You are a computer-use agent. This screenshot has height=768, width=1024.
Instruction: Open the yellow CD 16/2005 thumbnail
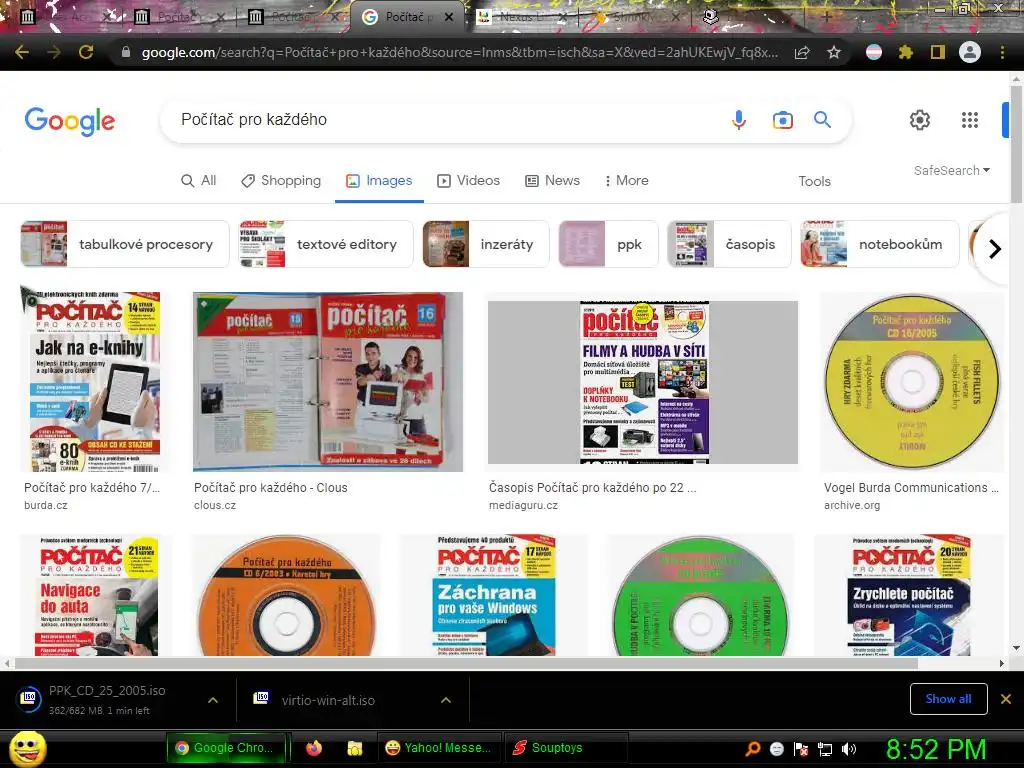(912, 382)
